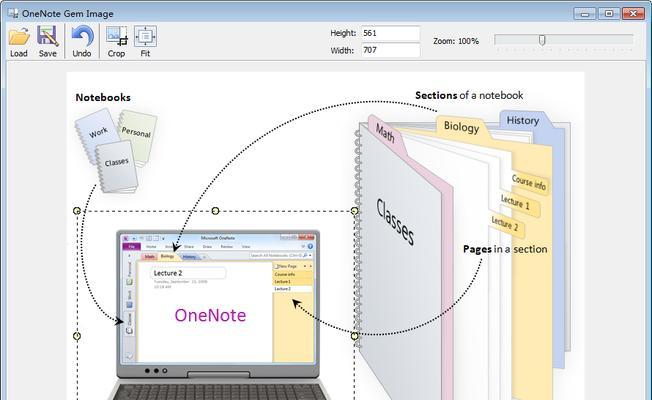
Task: Fit the image to window
Action: tap(145, 36)
